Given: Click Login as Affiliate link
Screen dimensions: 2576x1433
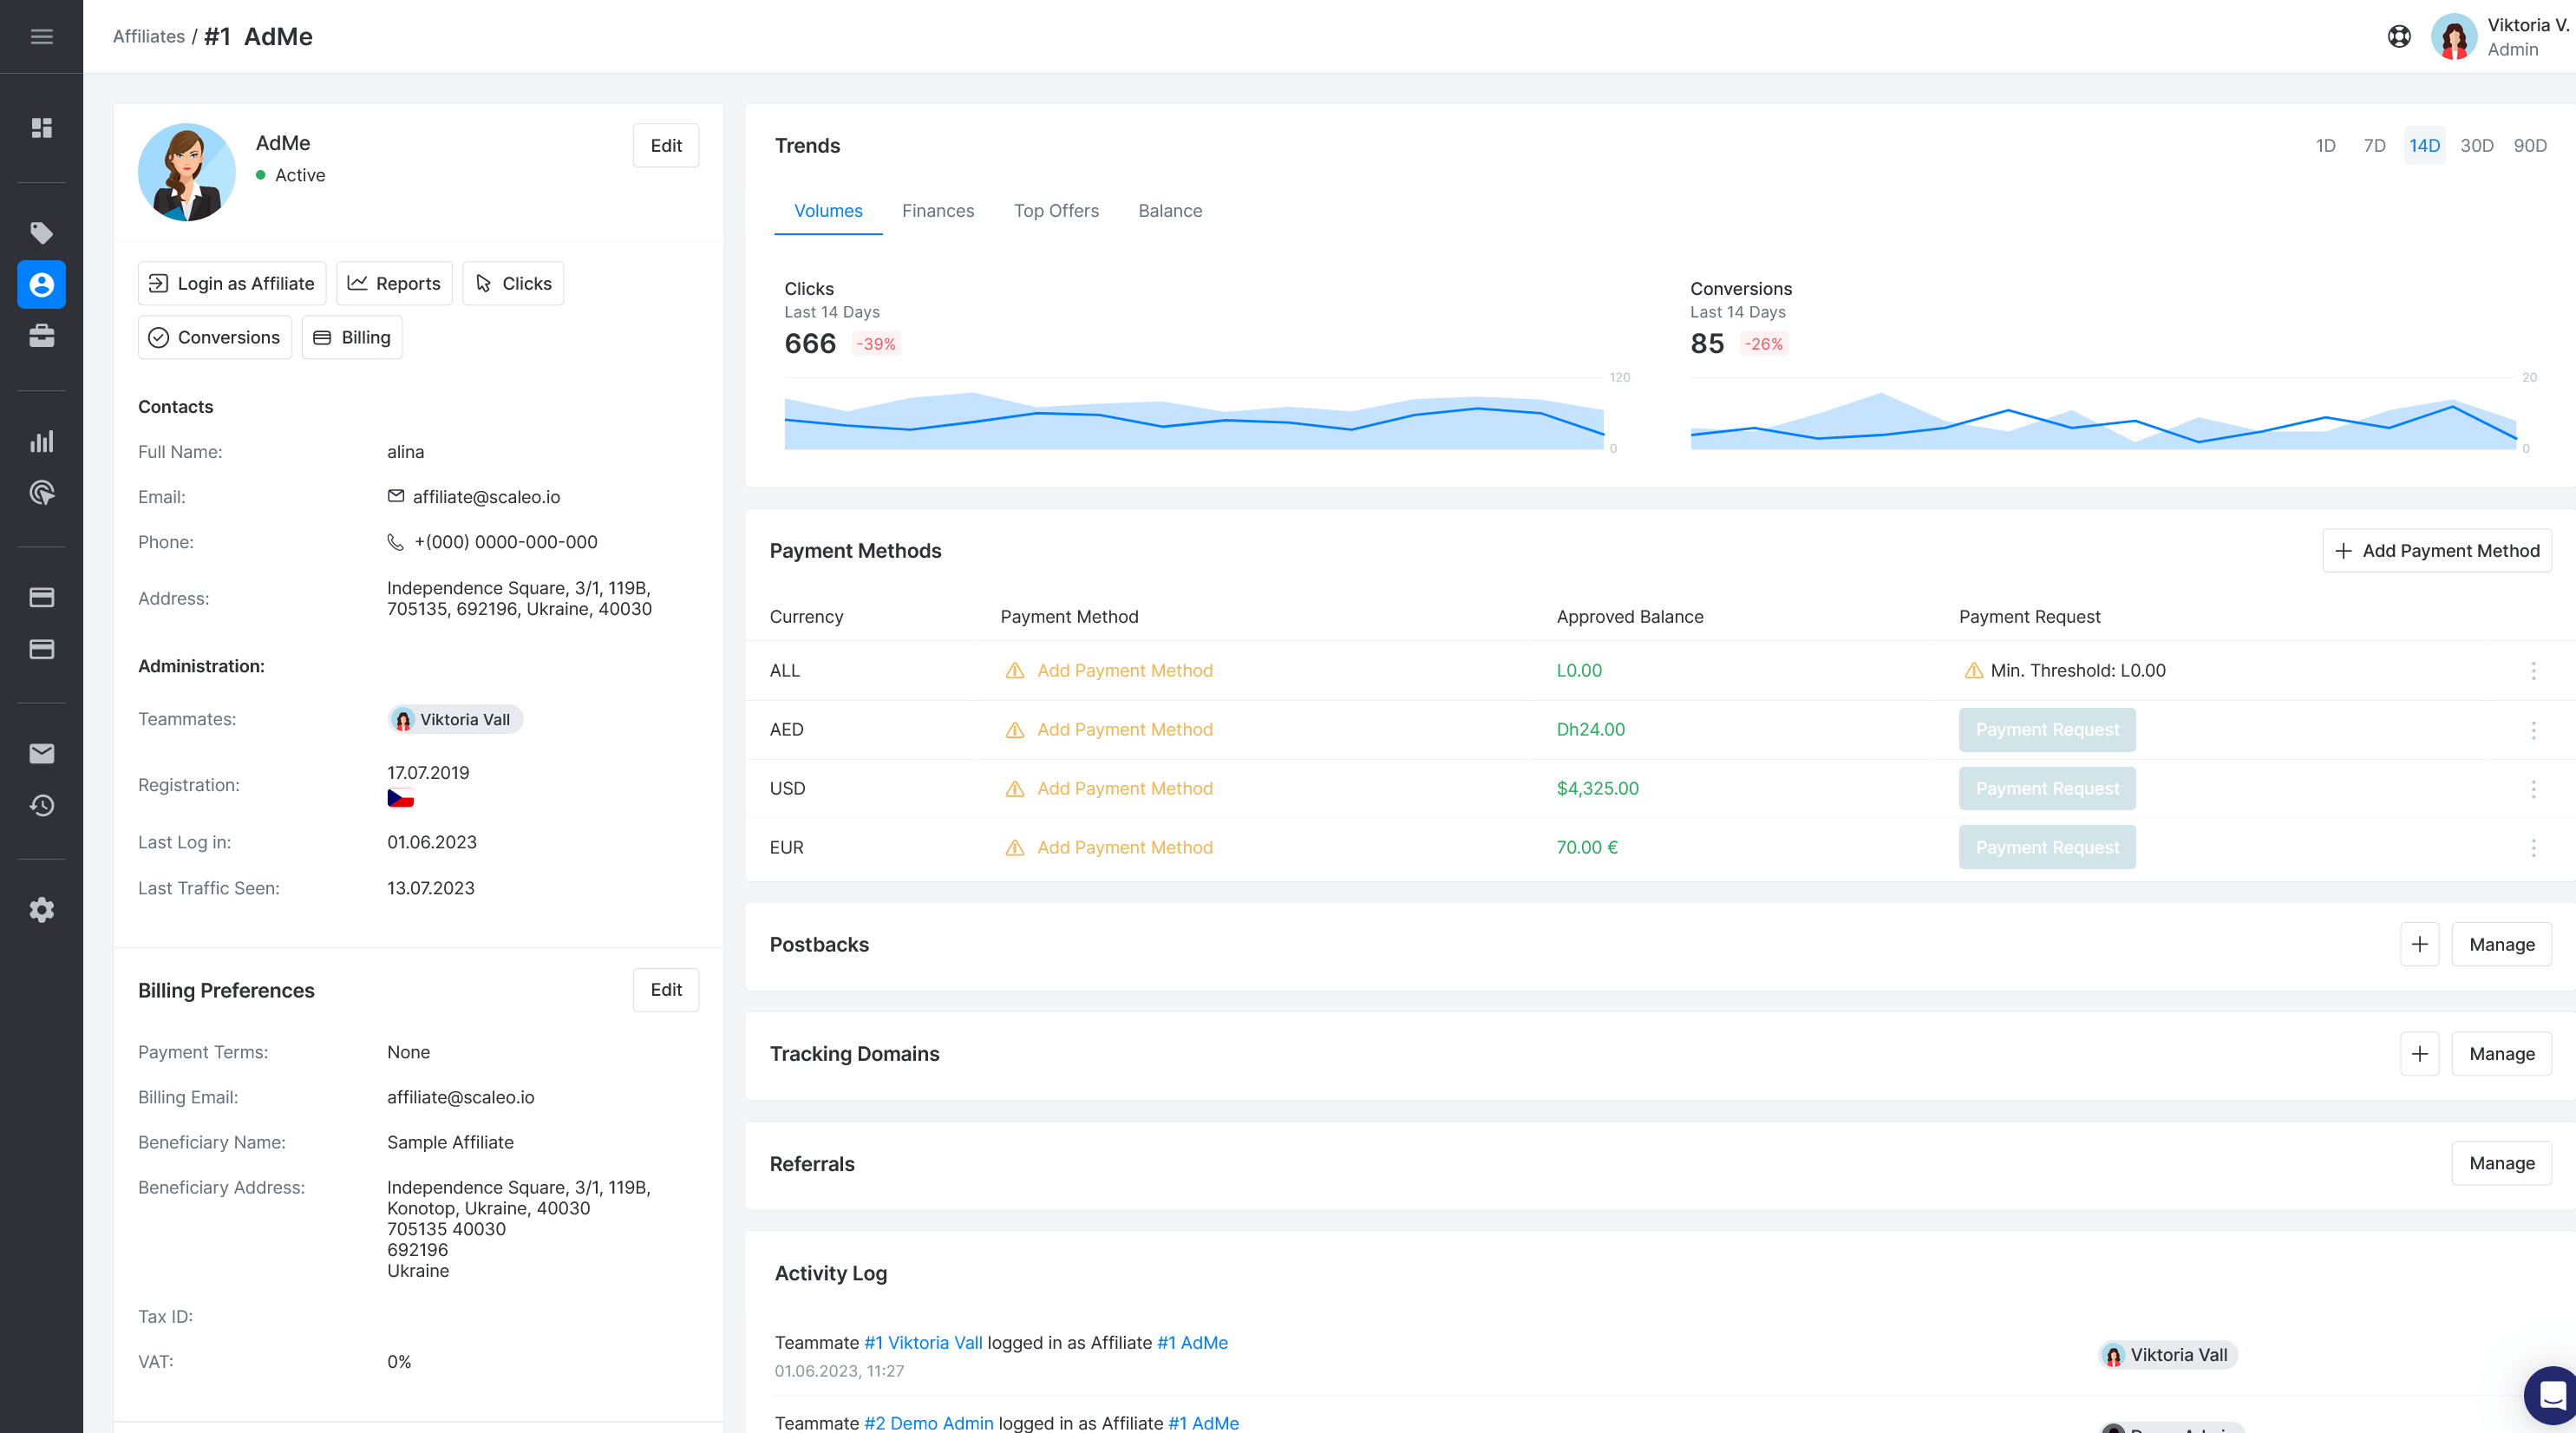Looking at the screenshot, I should click(231, 283).
